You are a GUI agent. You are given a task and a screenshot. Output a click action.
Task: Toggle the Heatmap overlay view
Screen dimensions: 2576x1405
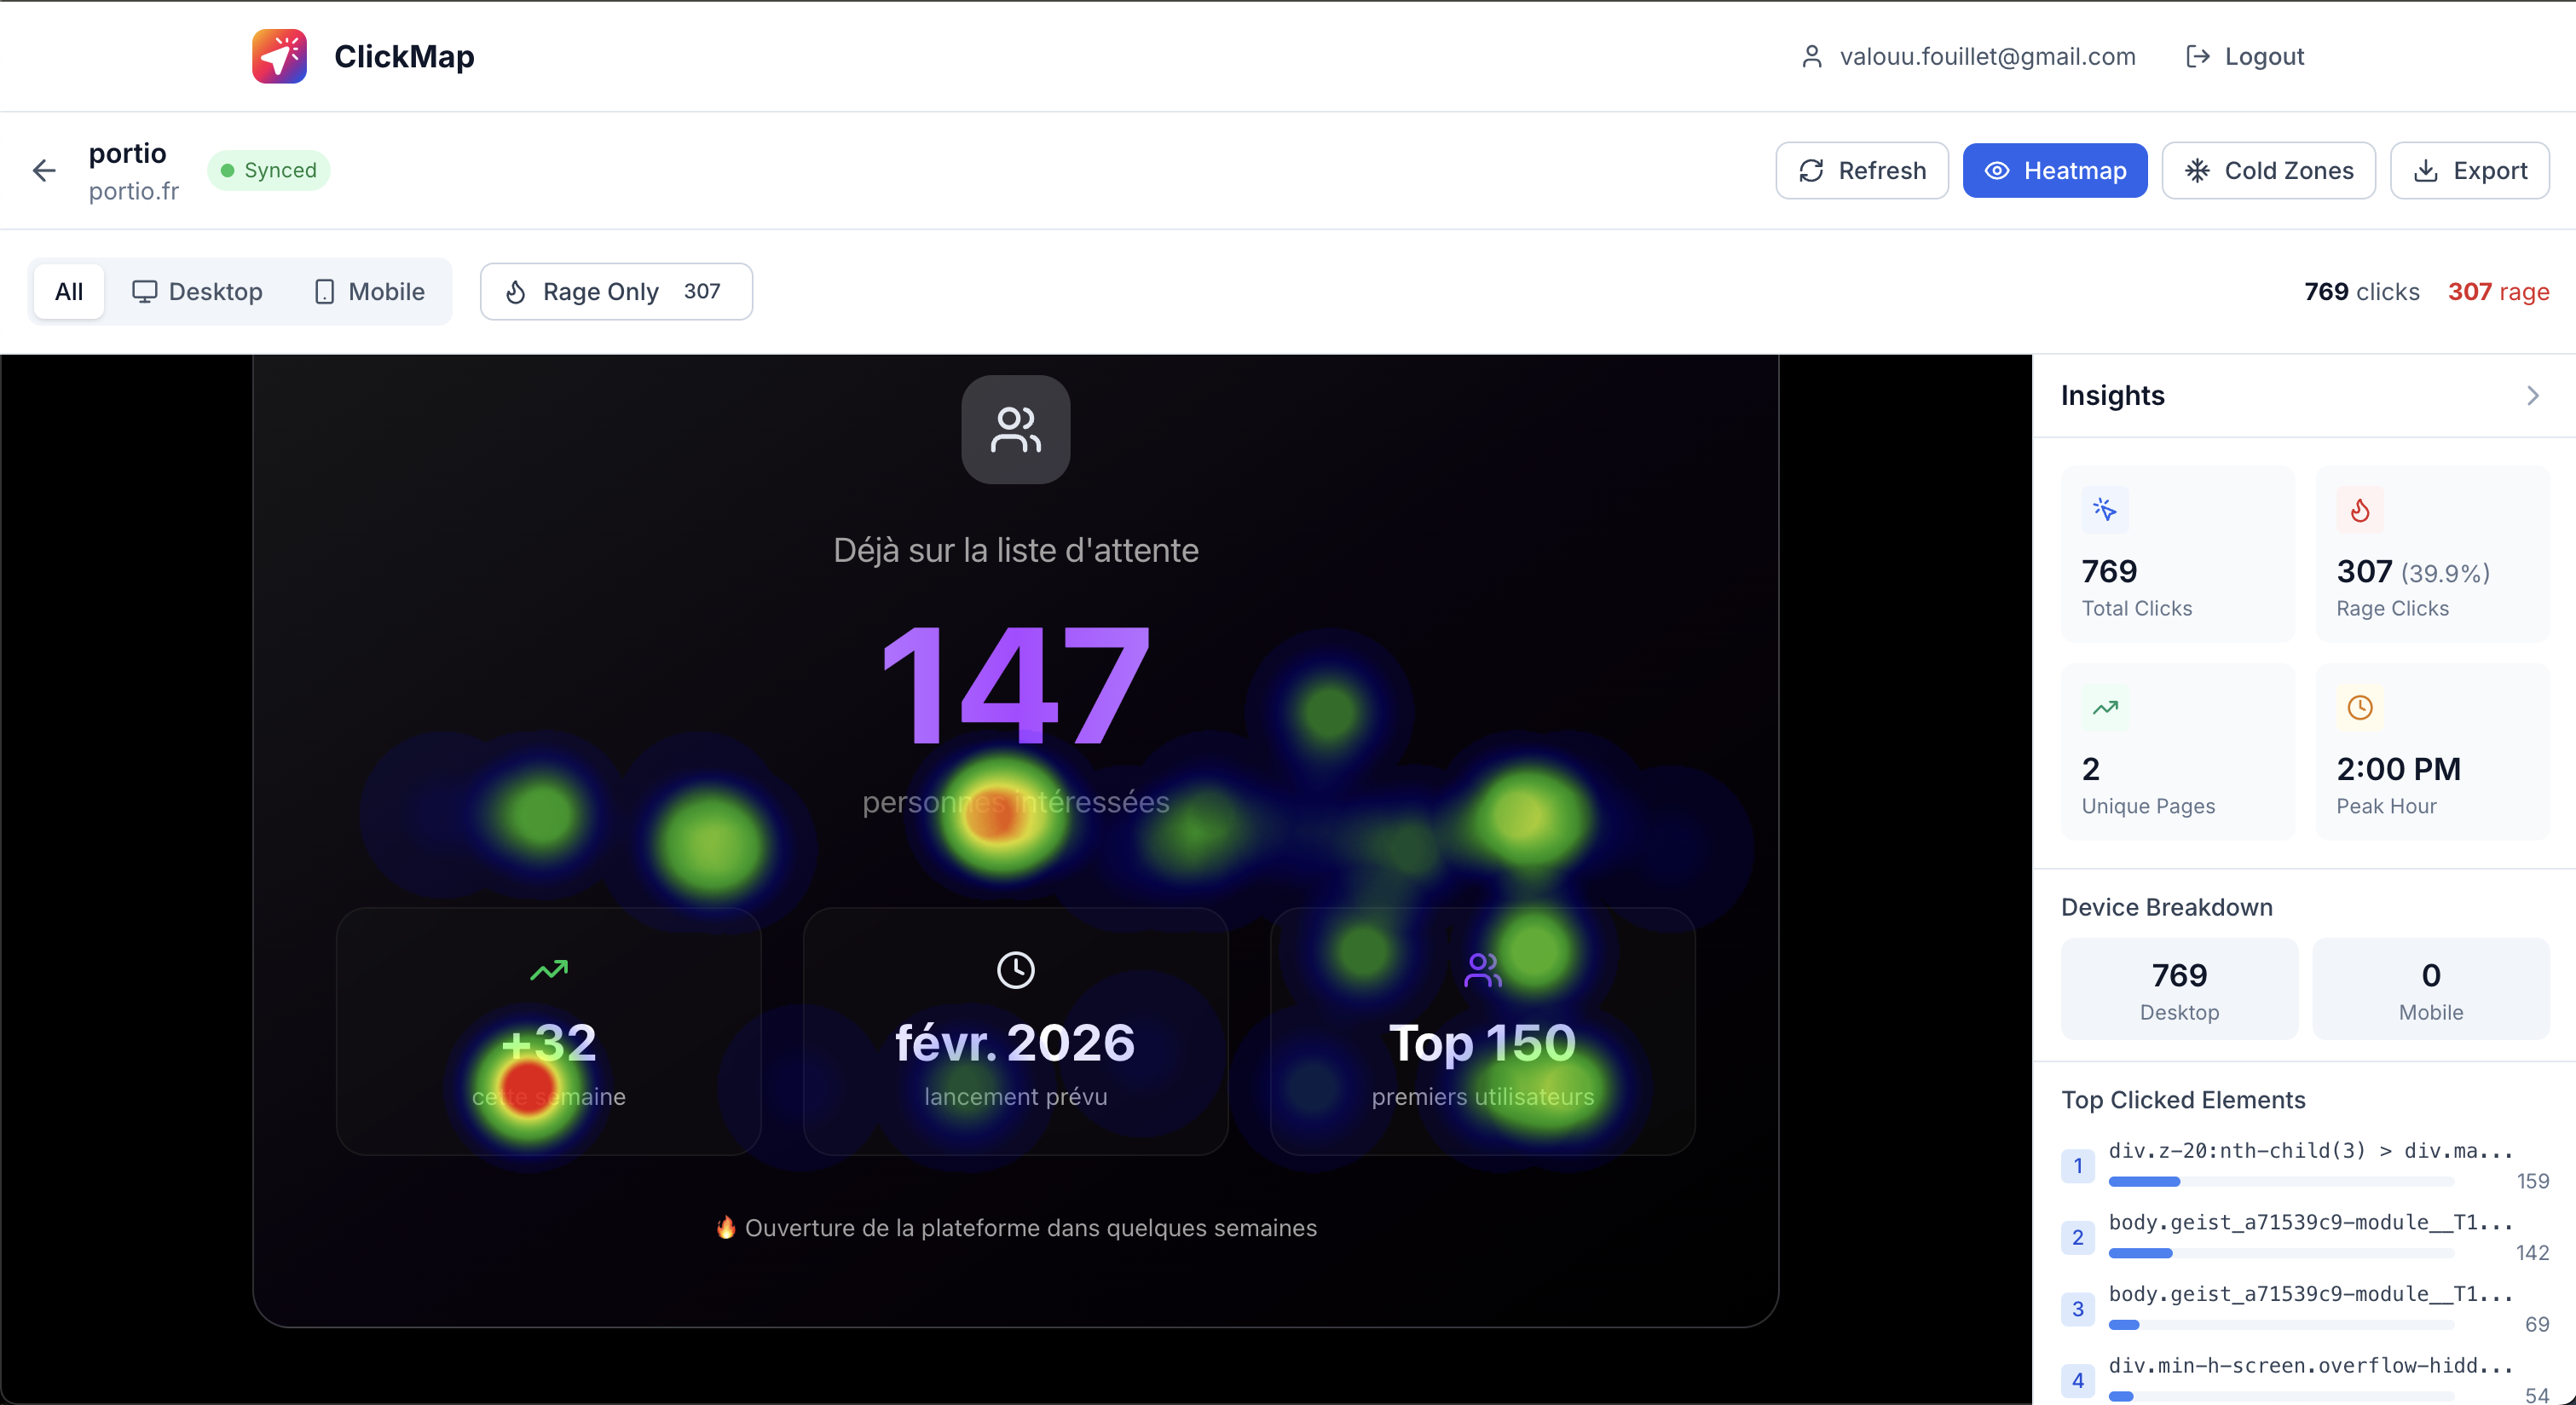pyautogui.click(x=2054, y=171)
